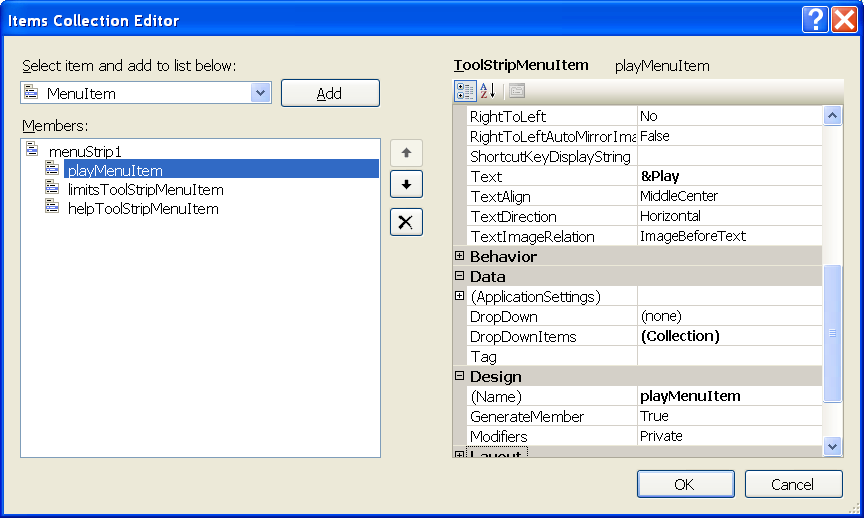Screen dimensions: 864x518
Task: Click the Add button
Action: 330,93
